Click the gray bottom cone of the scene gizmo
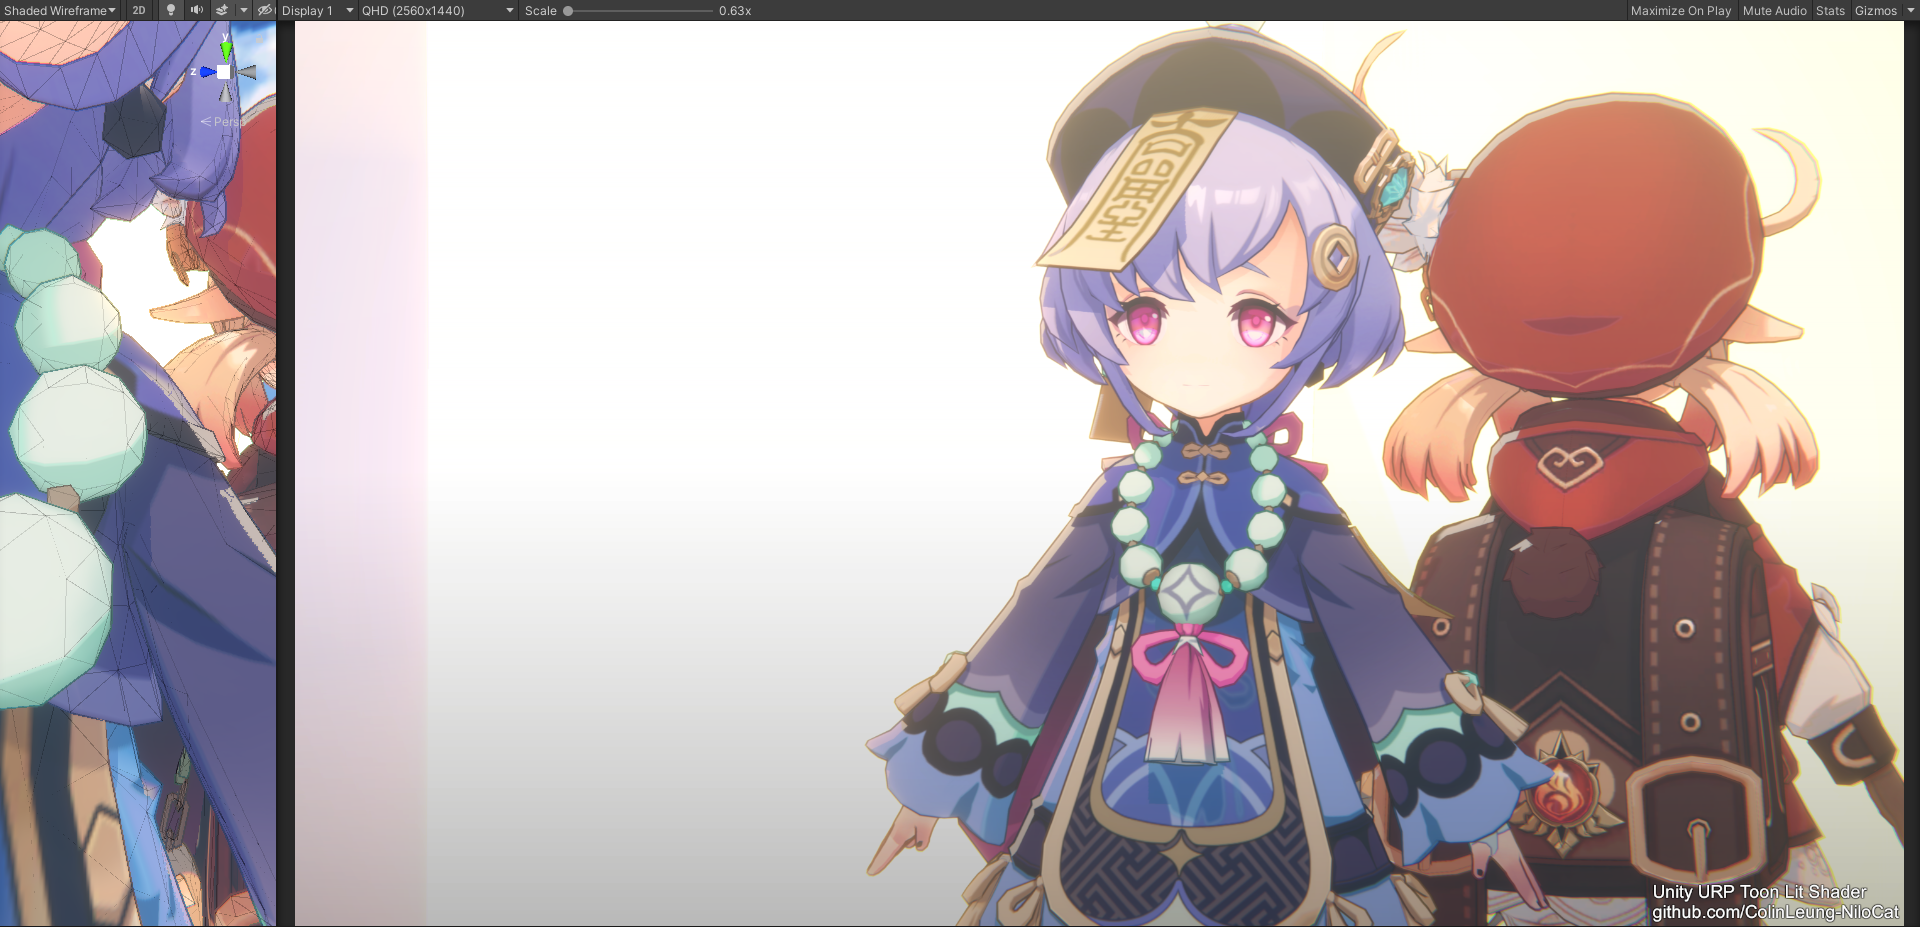Viewport: 1920px width, 927px height. (x=226, y=93)
